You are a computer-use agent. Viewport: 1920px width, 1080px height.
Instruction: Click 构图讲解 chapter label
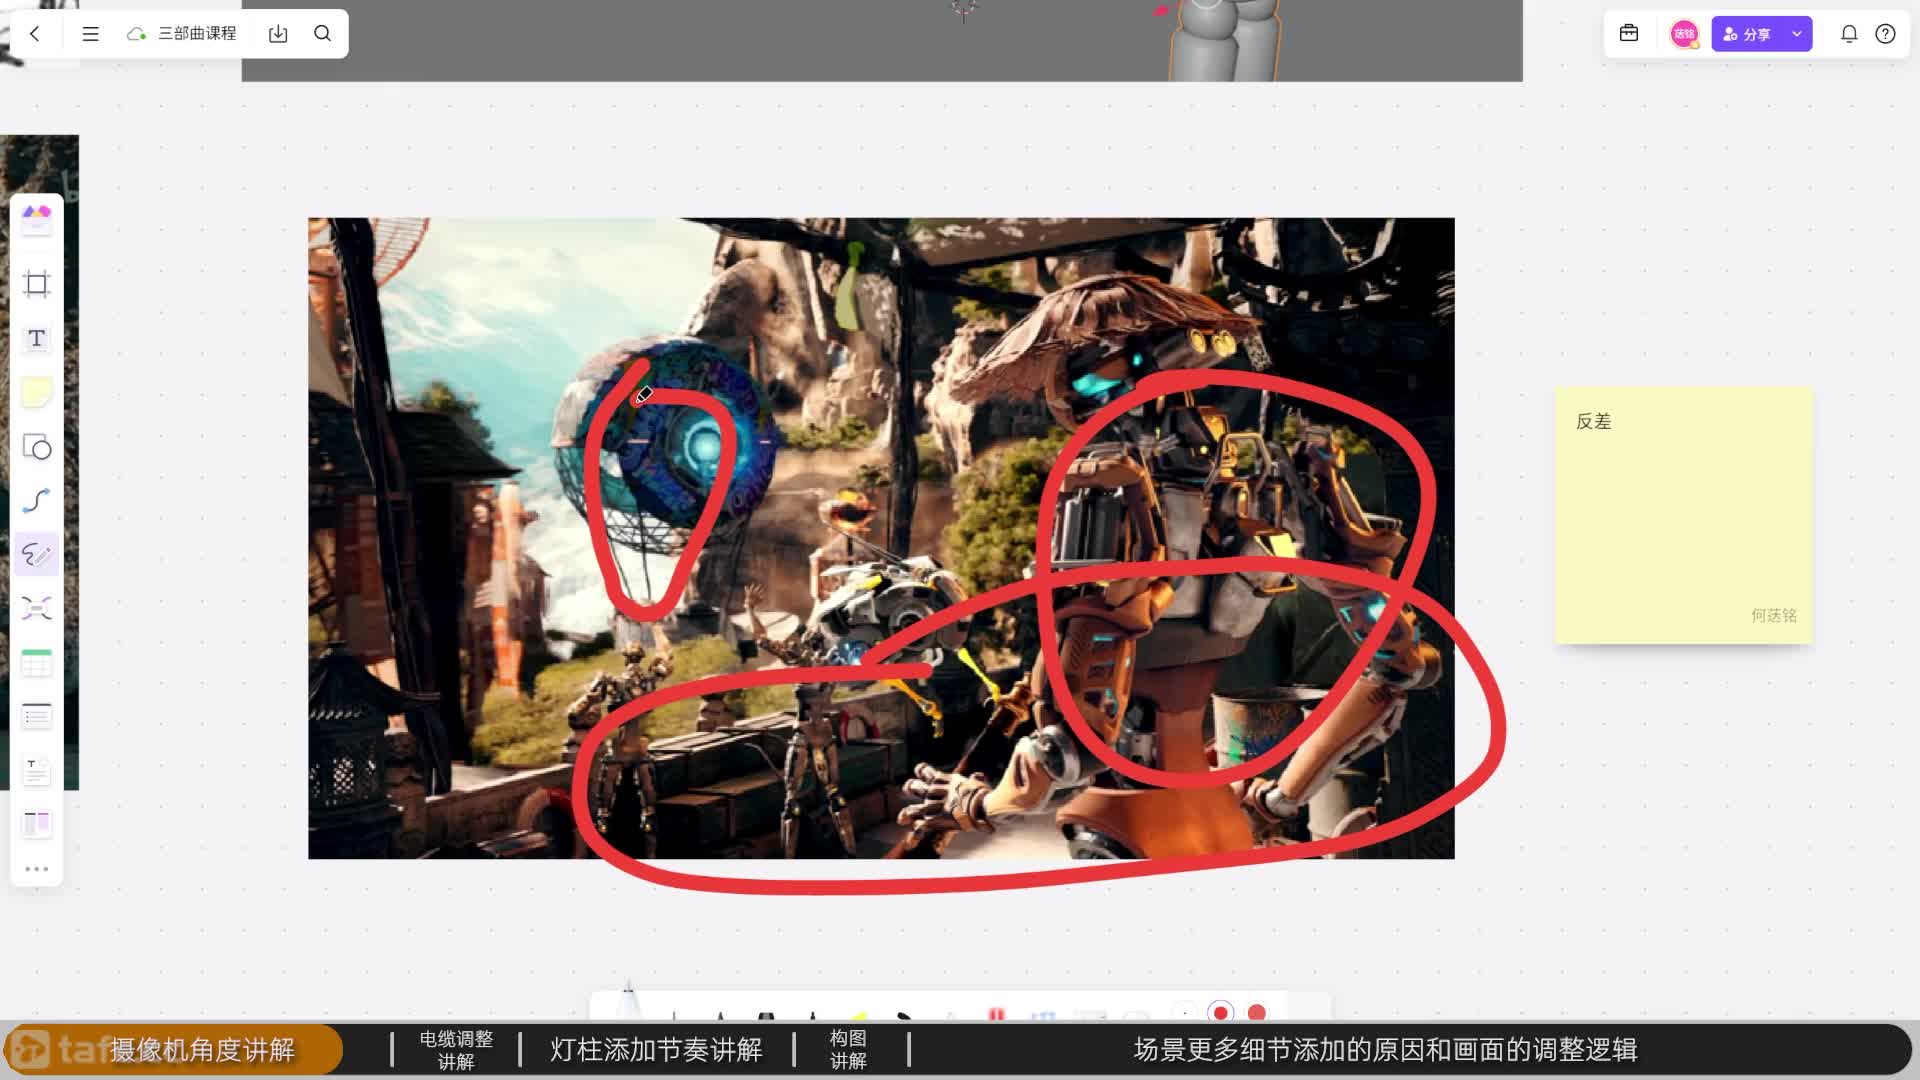[848, 1050]
